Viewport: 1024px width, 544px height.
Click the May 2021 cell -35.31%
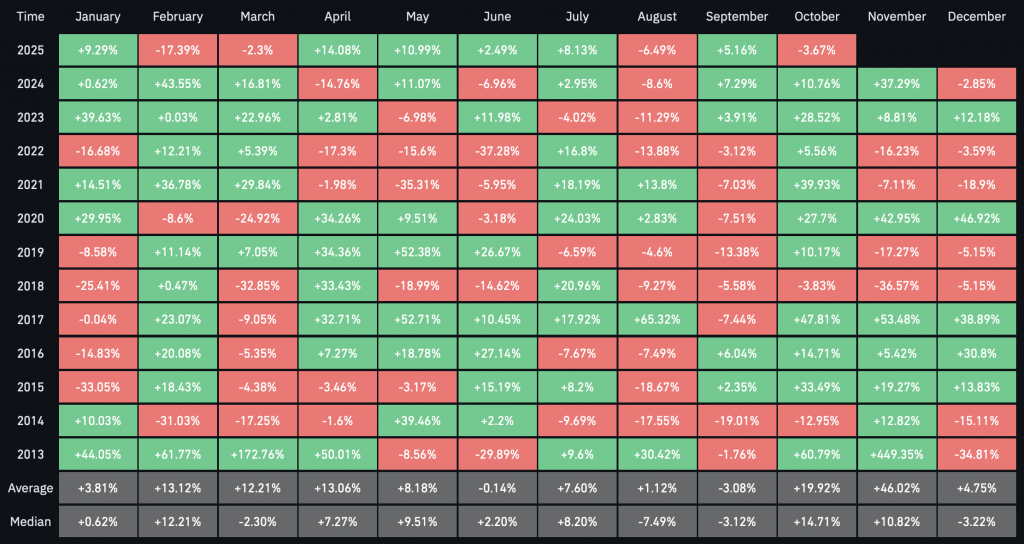click(x=418, y=184)
